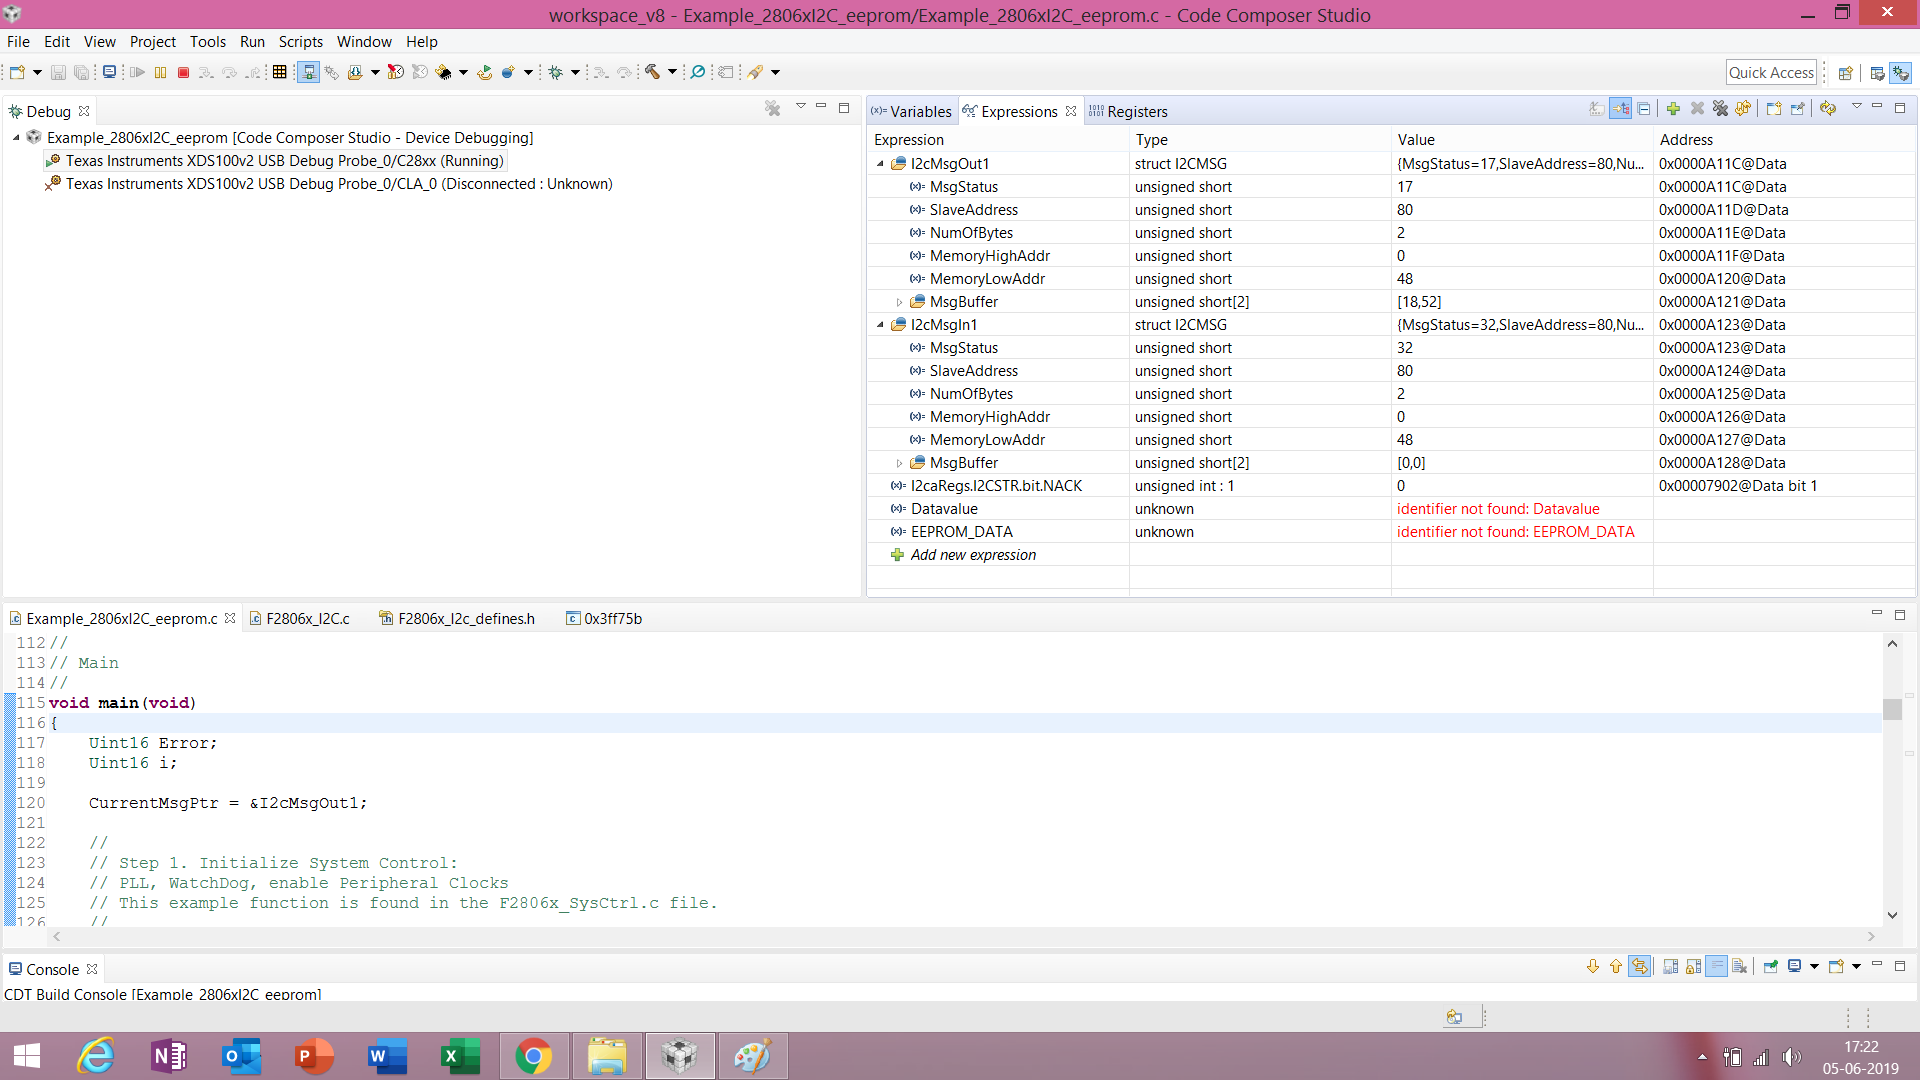
Task: Toggle the highlighted real-time mode toolbar button
Action: click(308, 72)
